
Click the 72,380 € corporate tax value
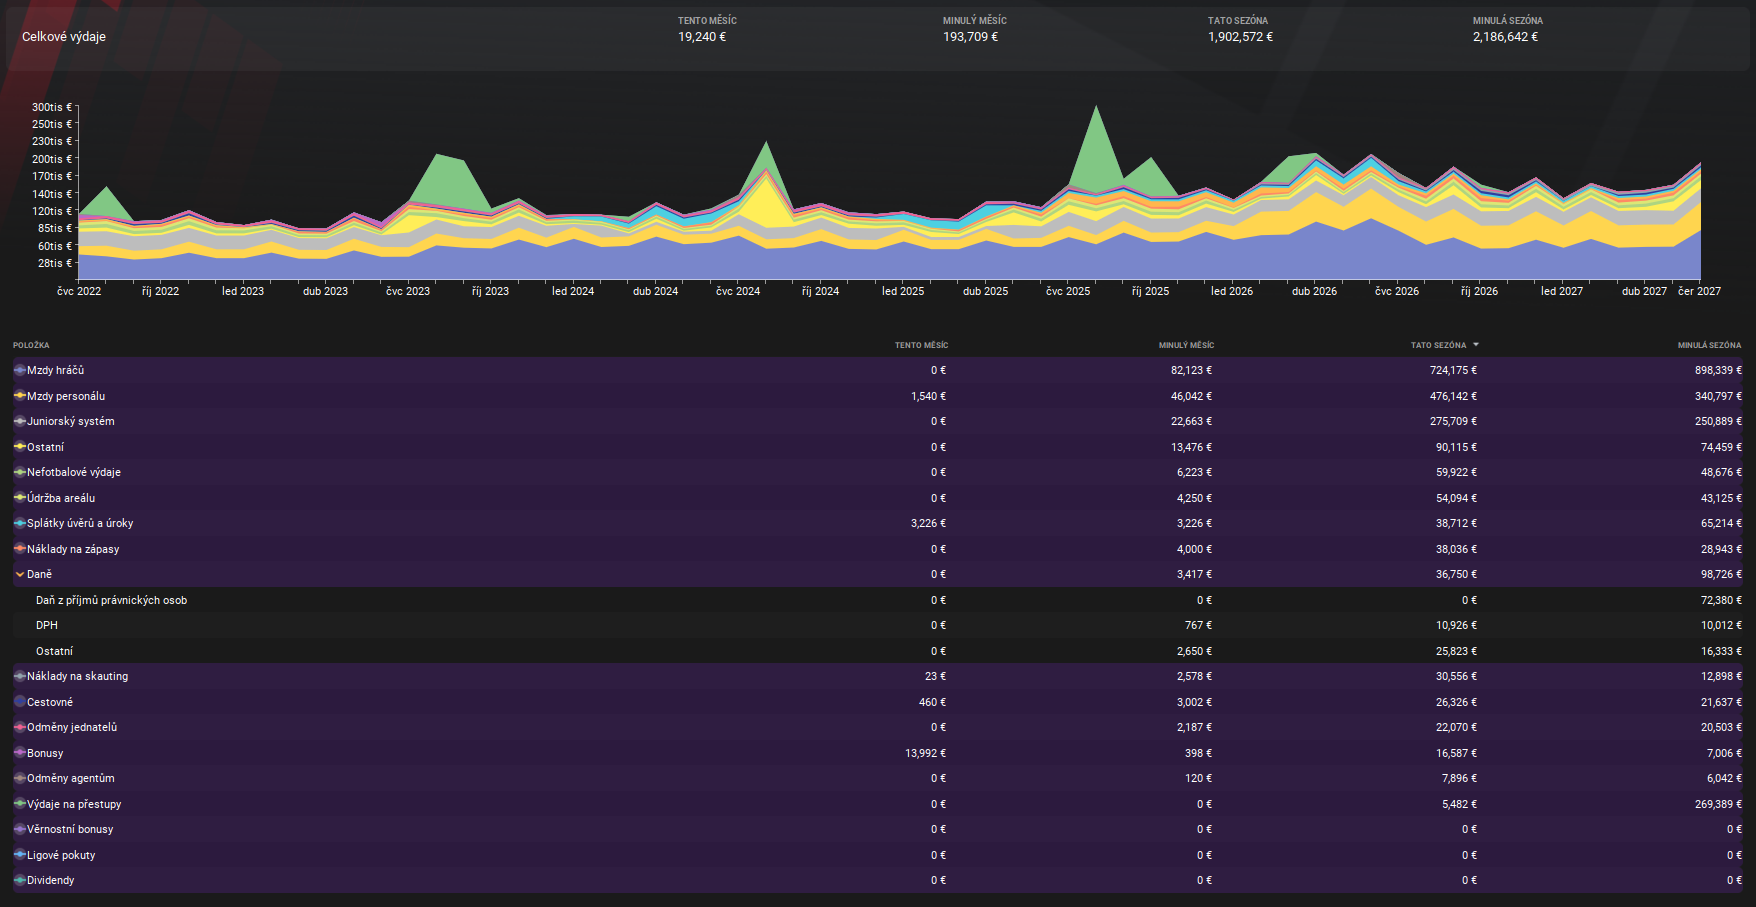tap(1721, 600)
